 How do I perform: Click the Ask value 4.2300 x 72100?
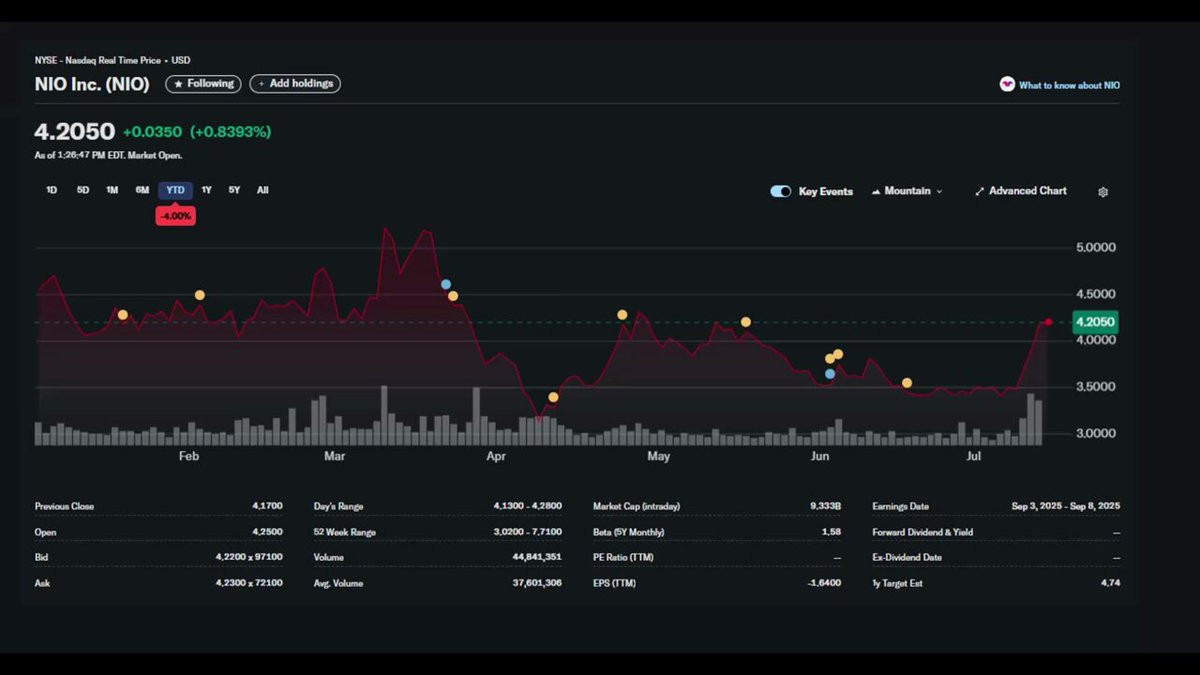(249, 583)
